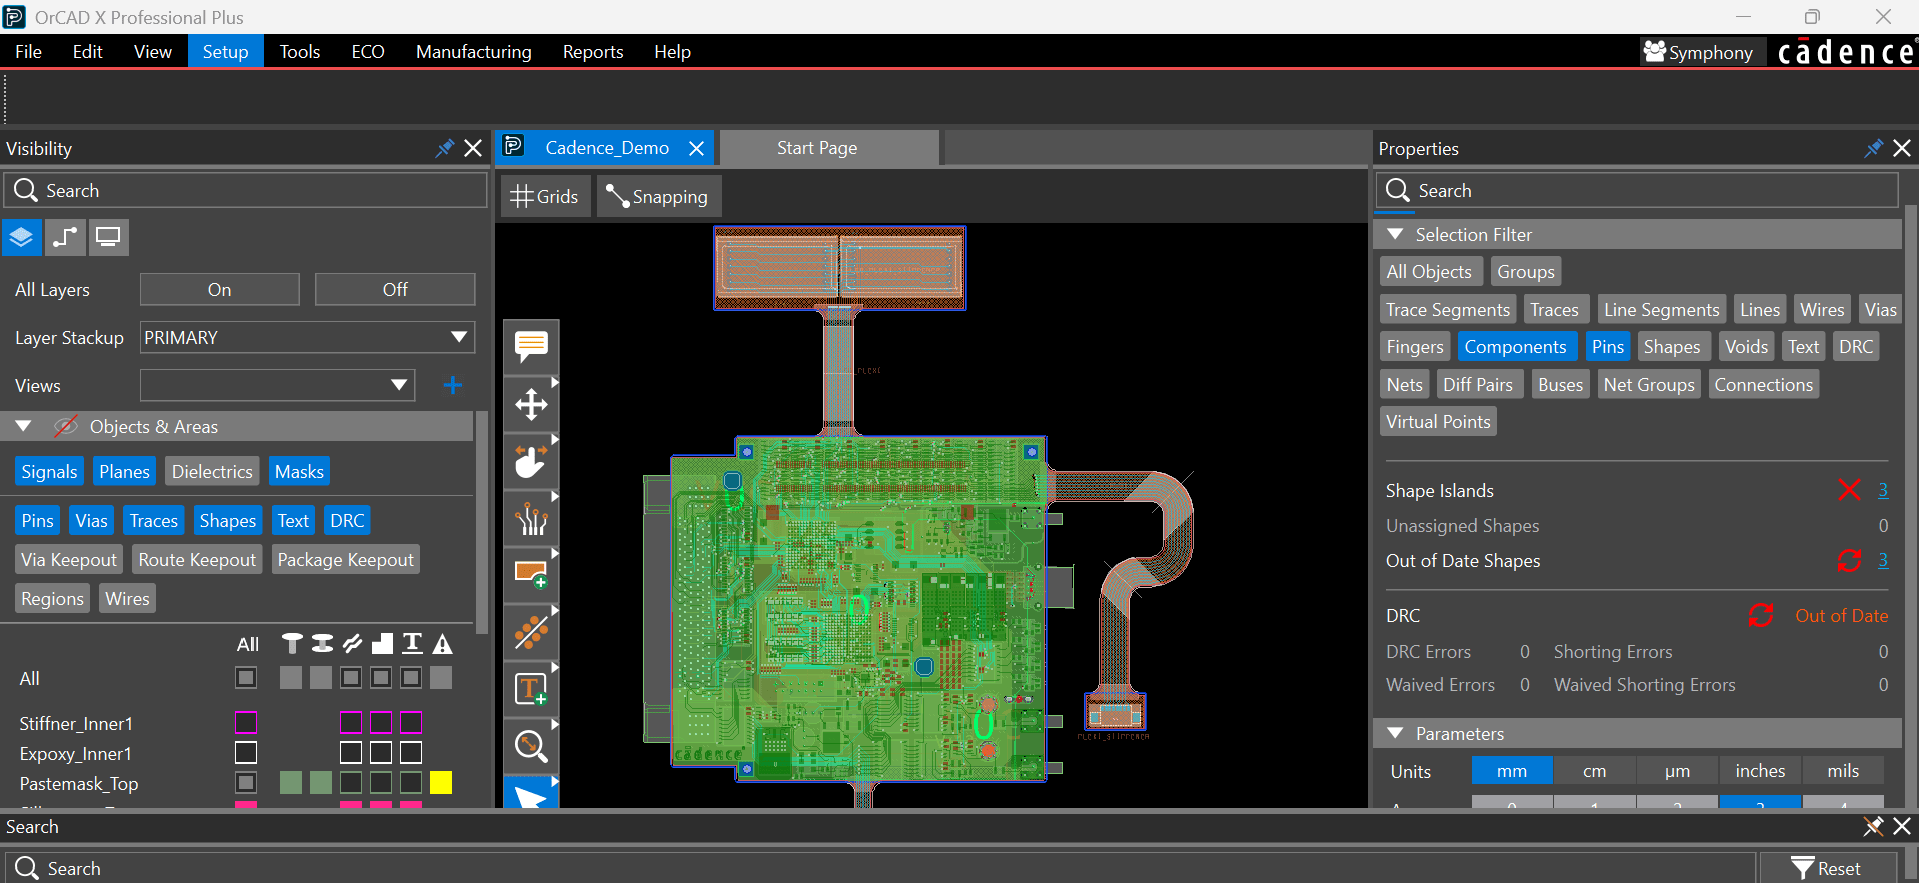Toggle Via Keepout object filter
The width and height of the screenshot is (1919, 883).
pyautogui.click(x=69, y=560)
